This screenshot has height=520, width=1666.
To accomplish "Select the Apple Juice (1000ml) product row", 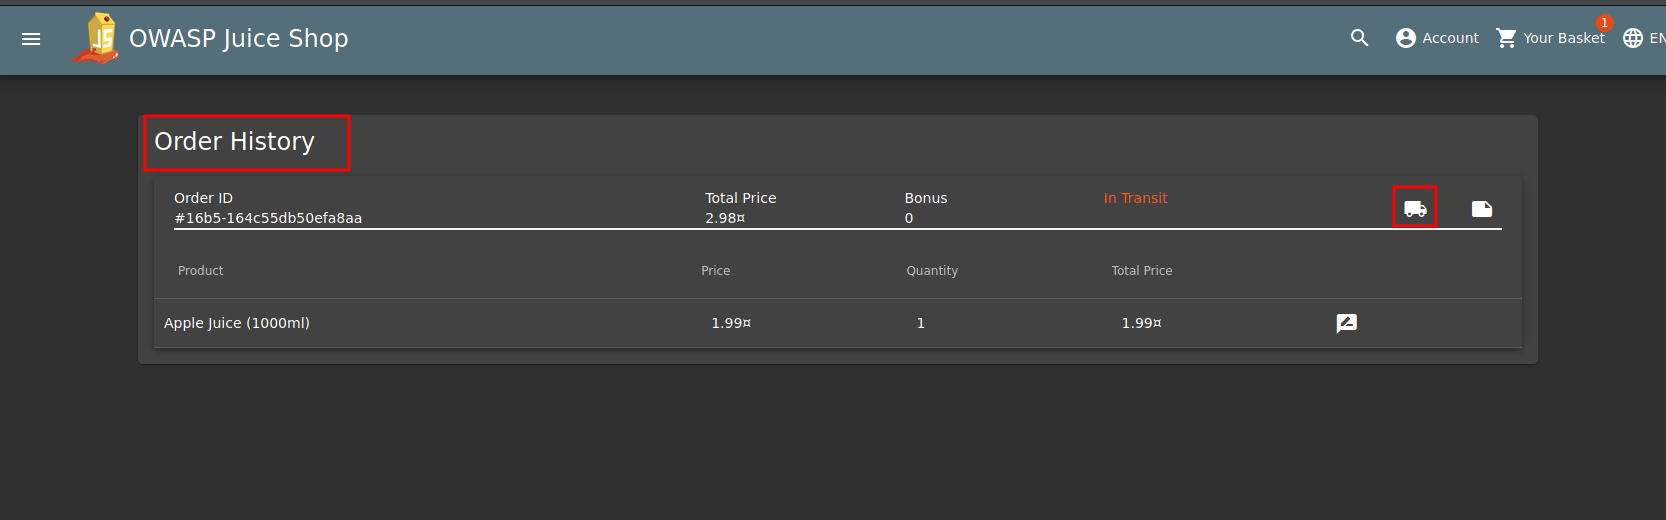I will tap(838, 323).
